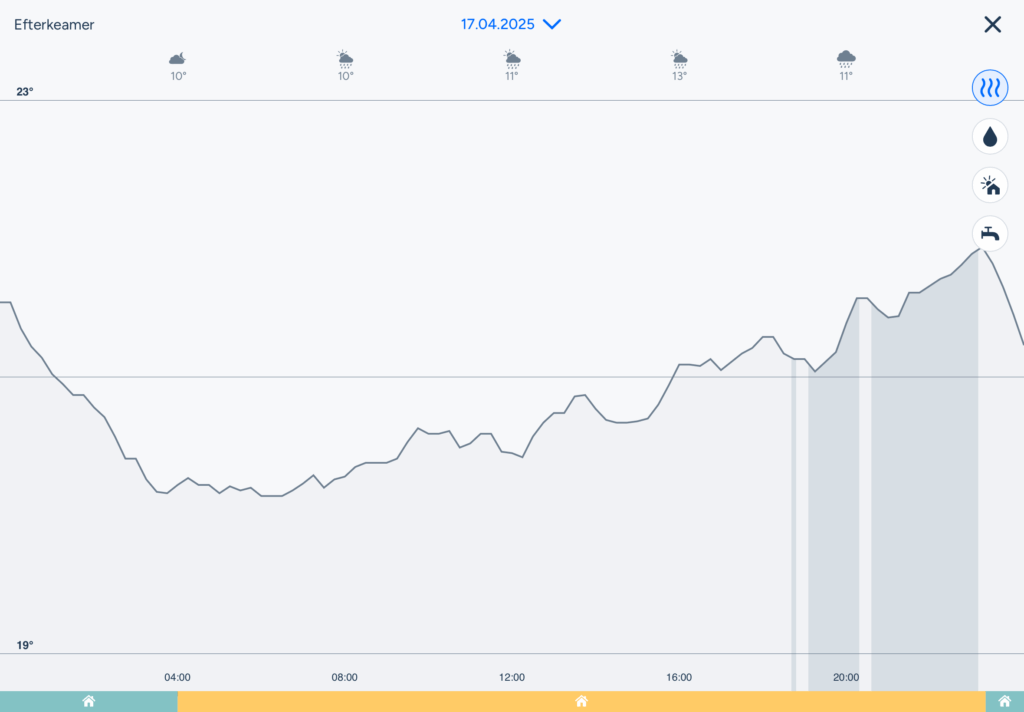Viewport: 1024px width, 712px height.
Task: Click the 23° temperature axis label
Action: click(25, 91)
